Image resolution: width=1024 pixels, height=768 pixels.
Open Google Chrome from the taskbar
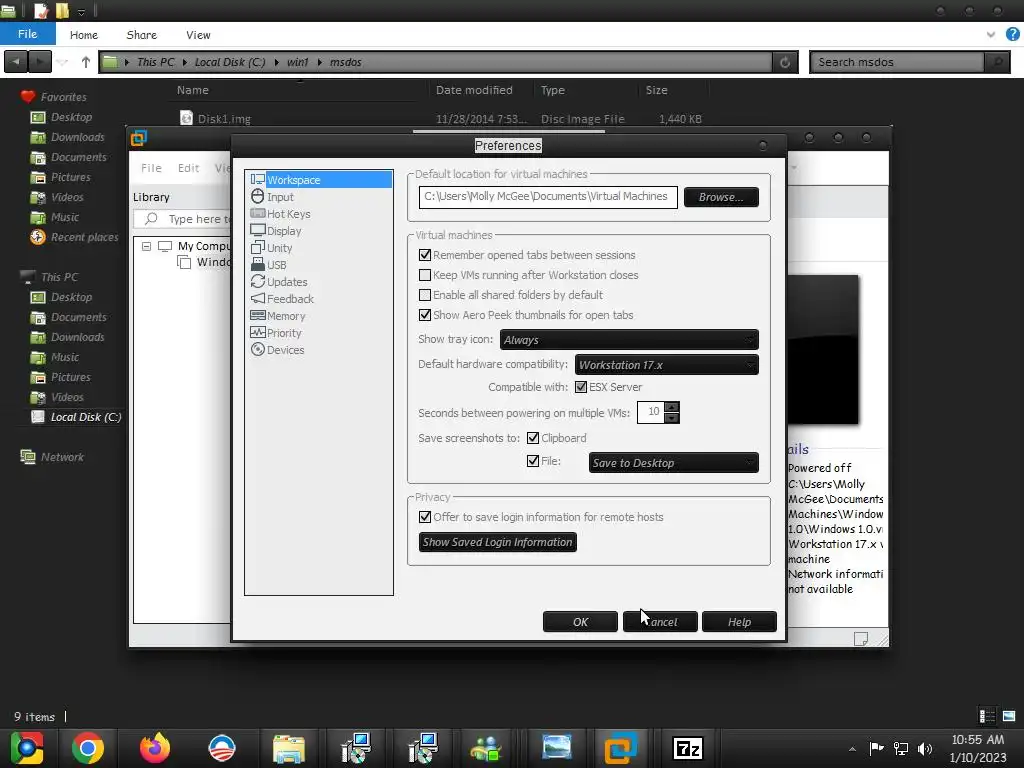(x=88, y=748)
